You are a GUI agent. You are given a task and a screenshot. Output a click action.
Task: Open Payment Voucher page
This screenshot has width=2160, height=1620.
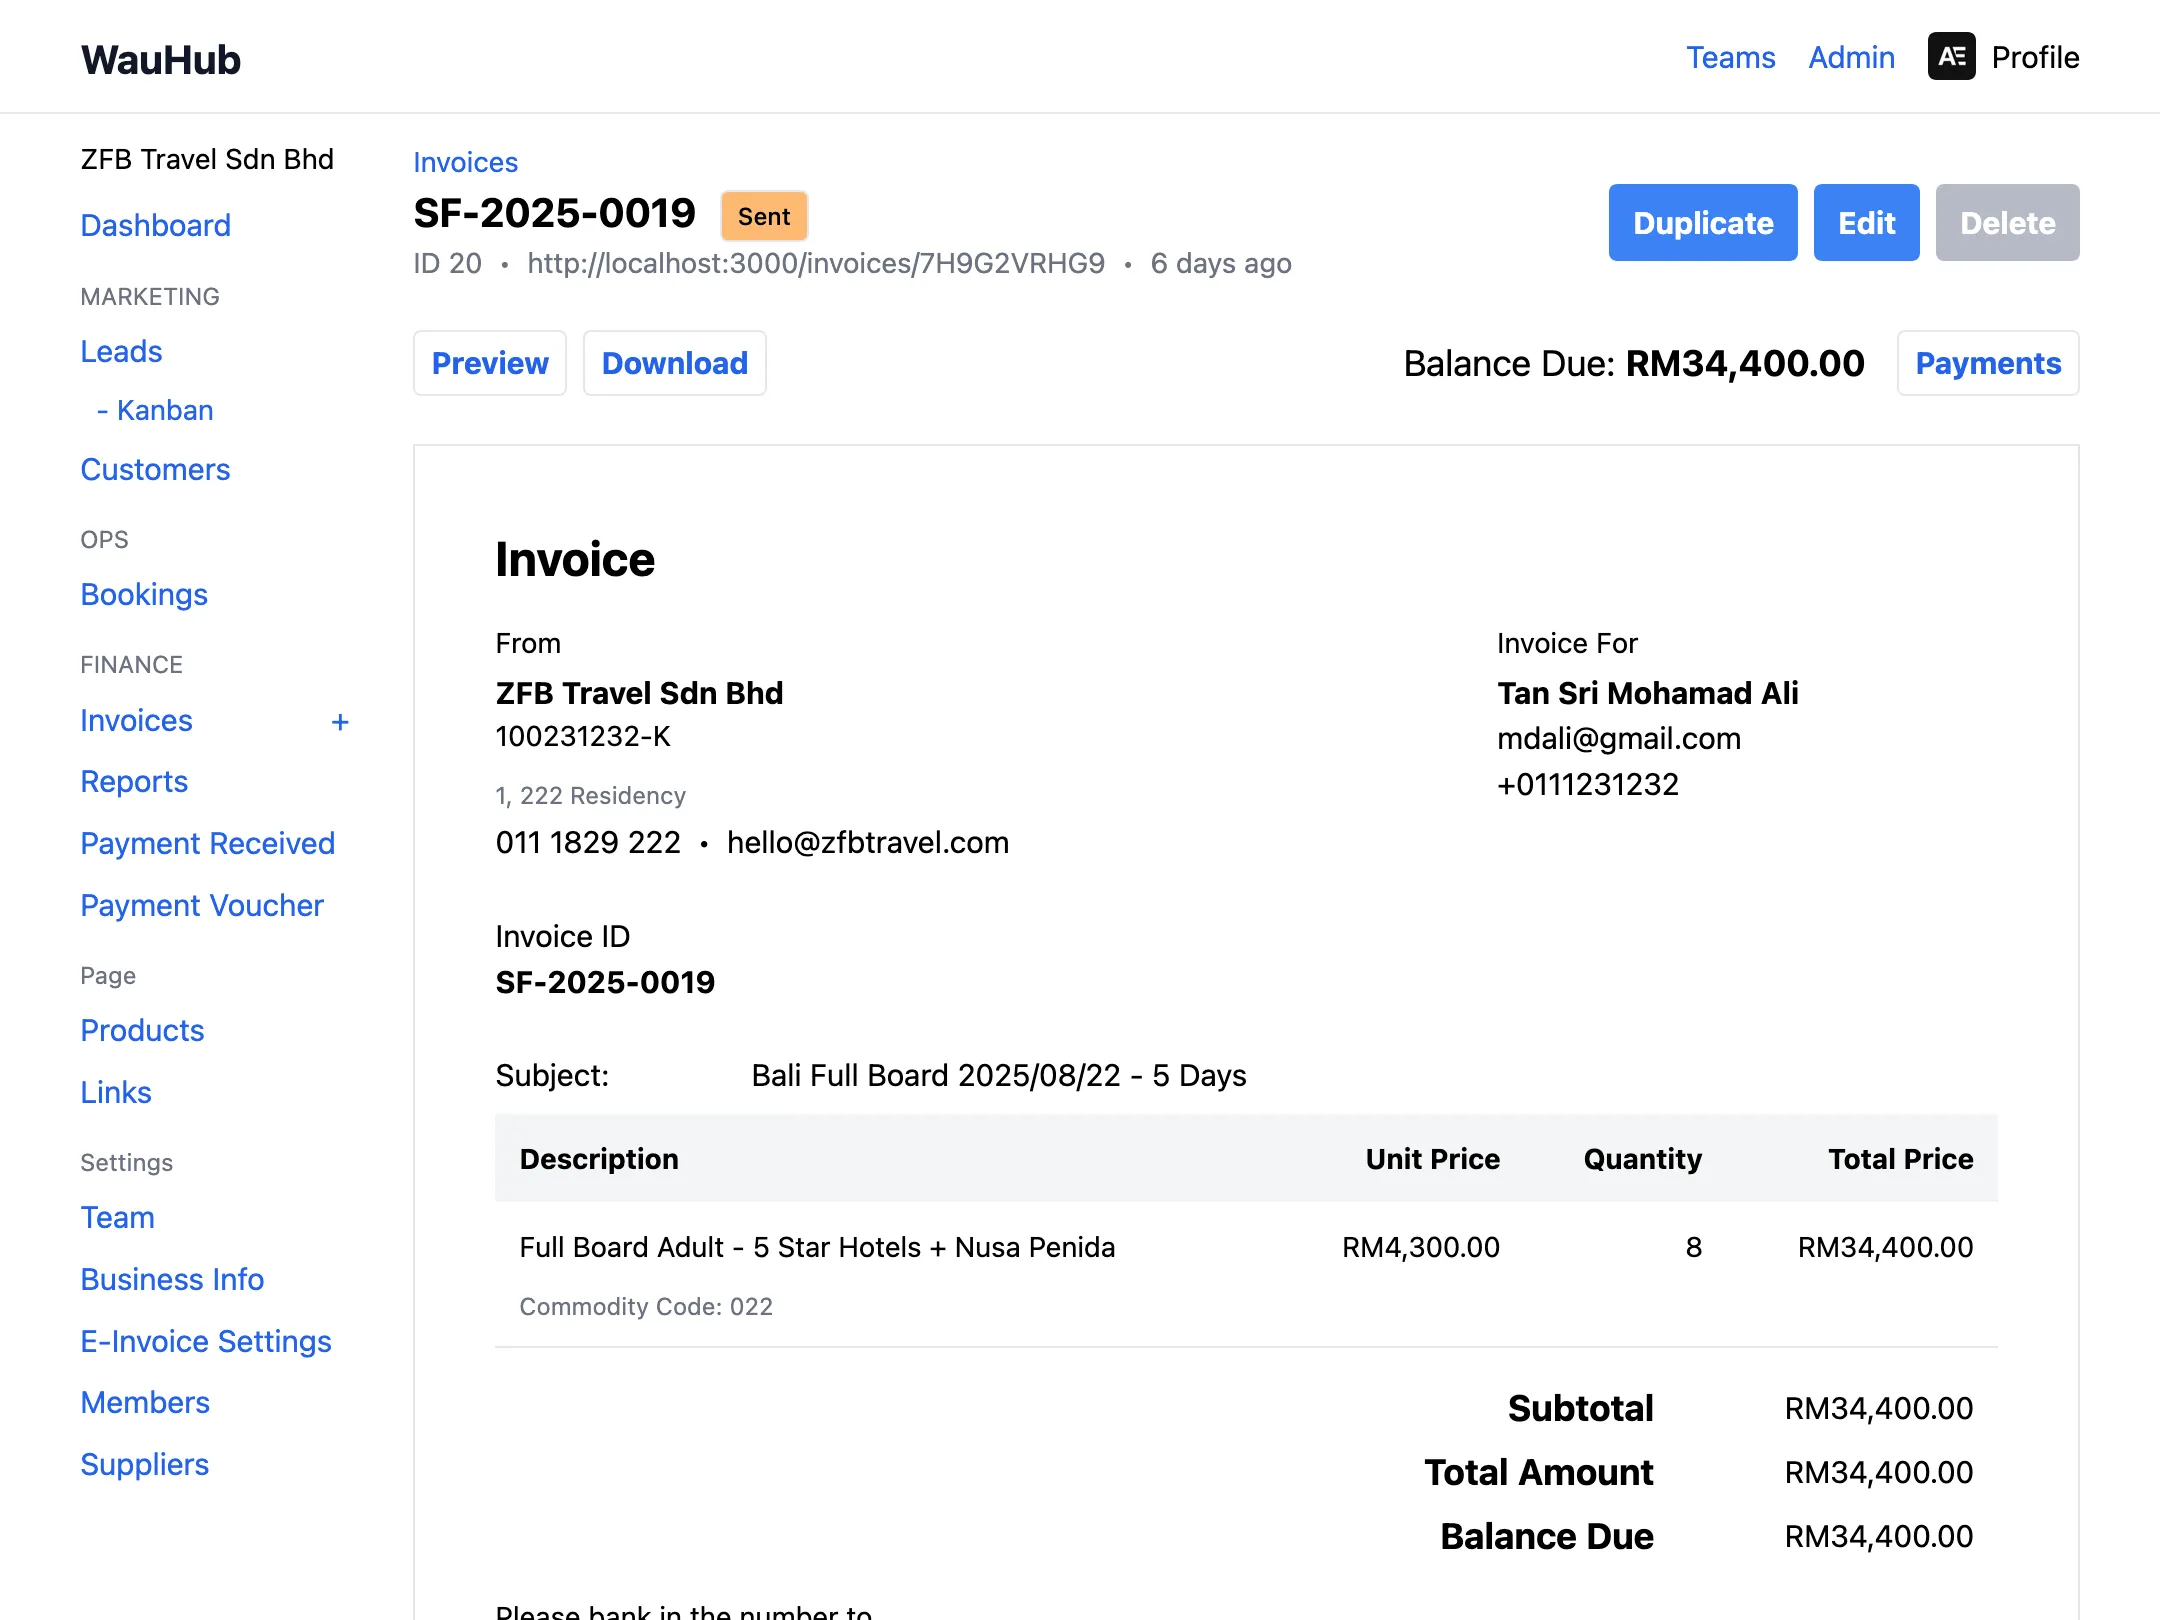[202, 905]
